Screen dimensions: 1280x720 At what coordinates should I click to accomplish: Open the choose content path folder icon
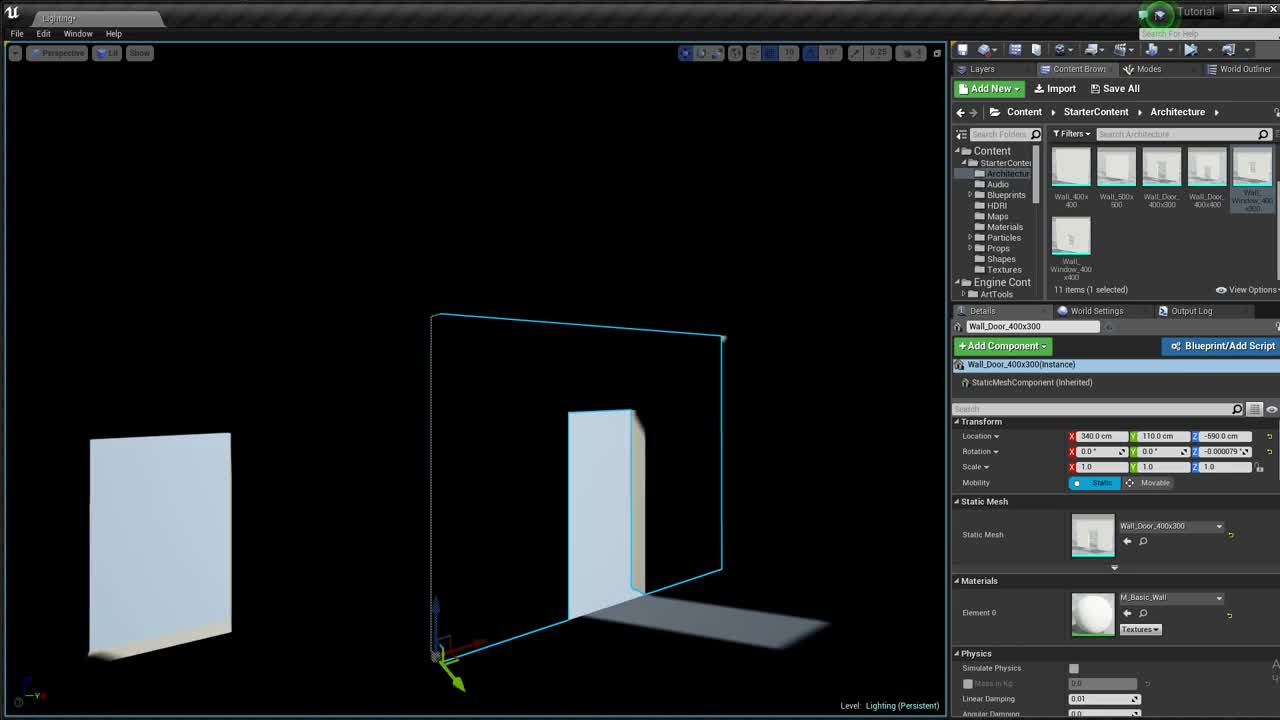[x=995, y=112]
